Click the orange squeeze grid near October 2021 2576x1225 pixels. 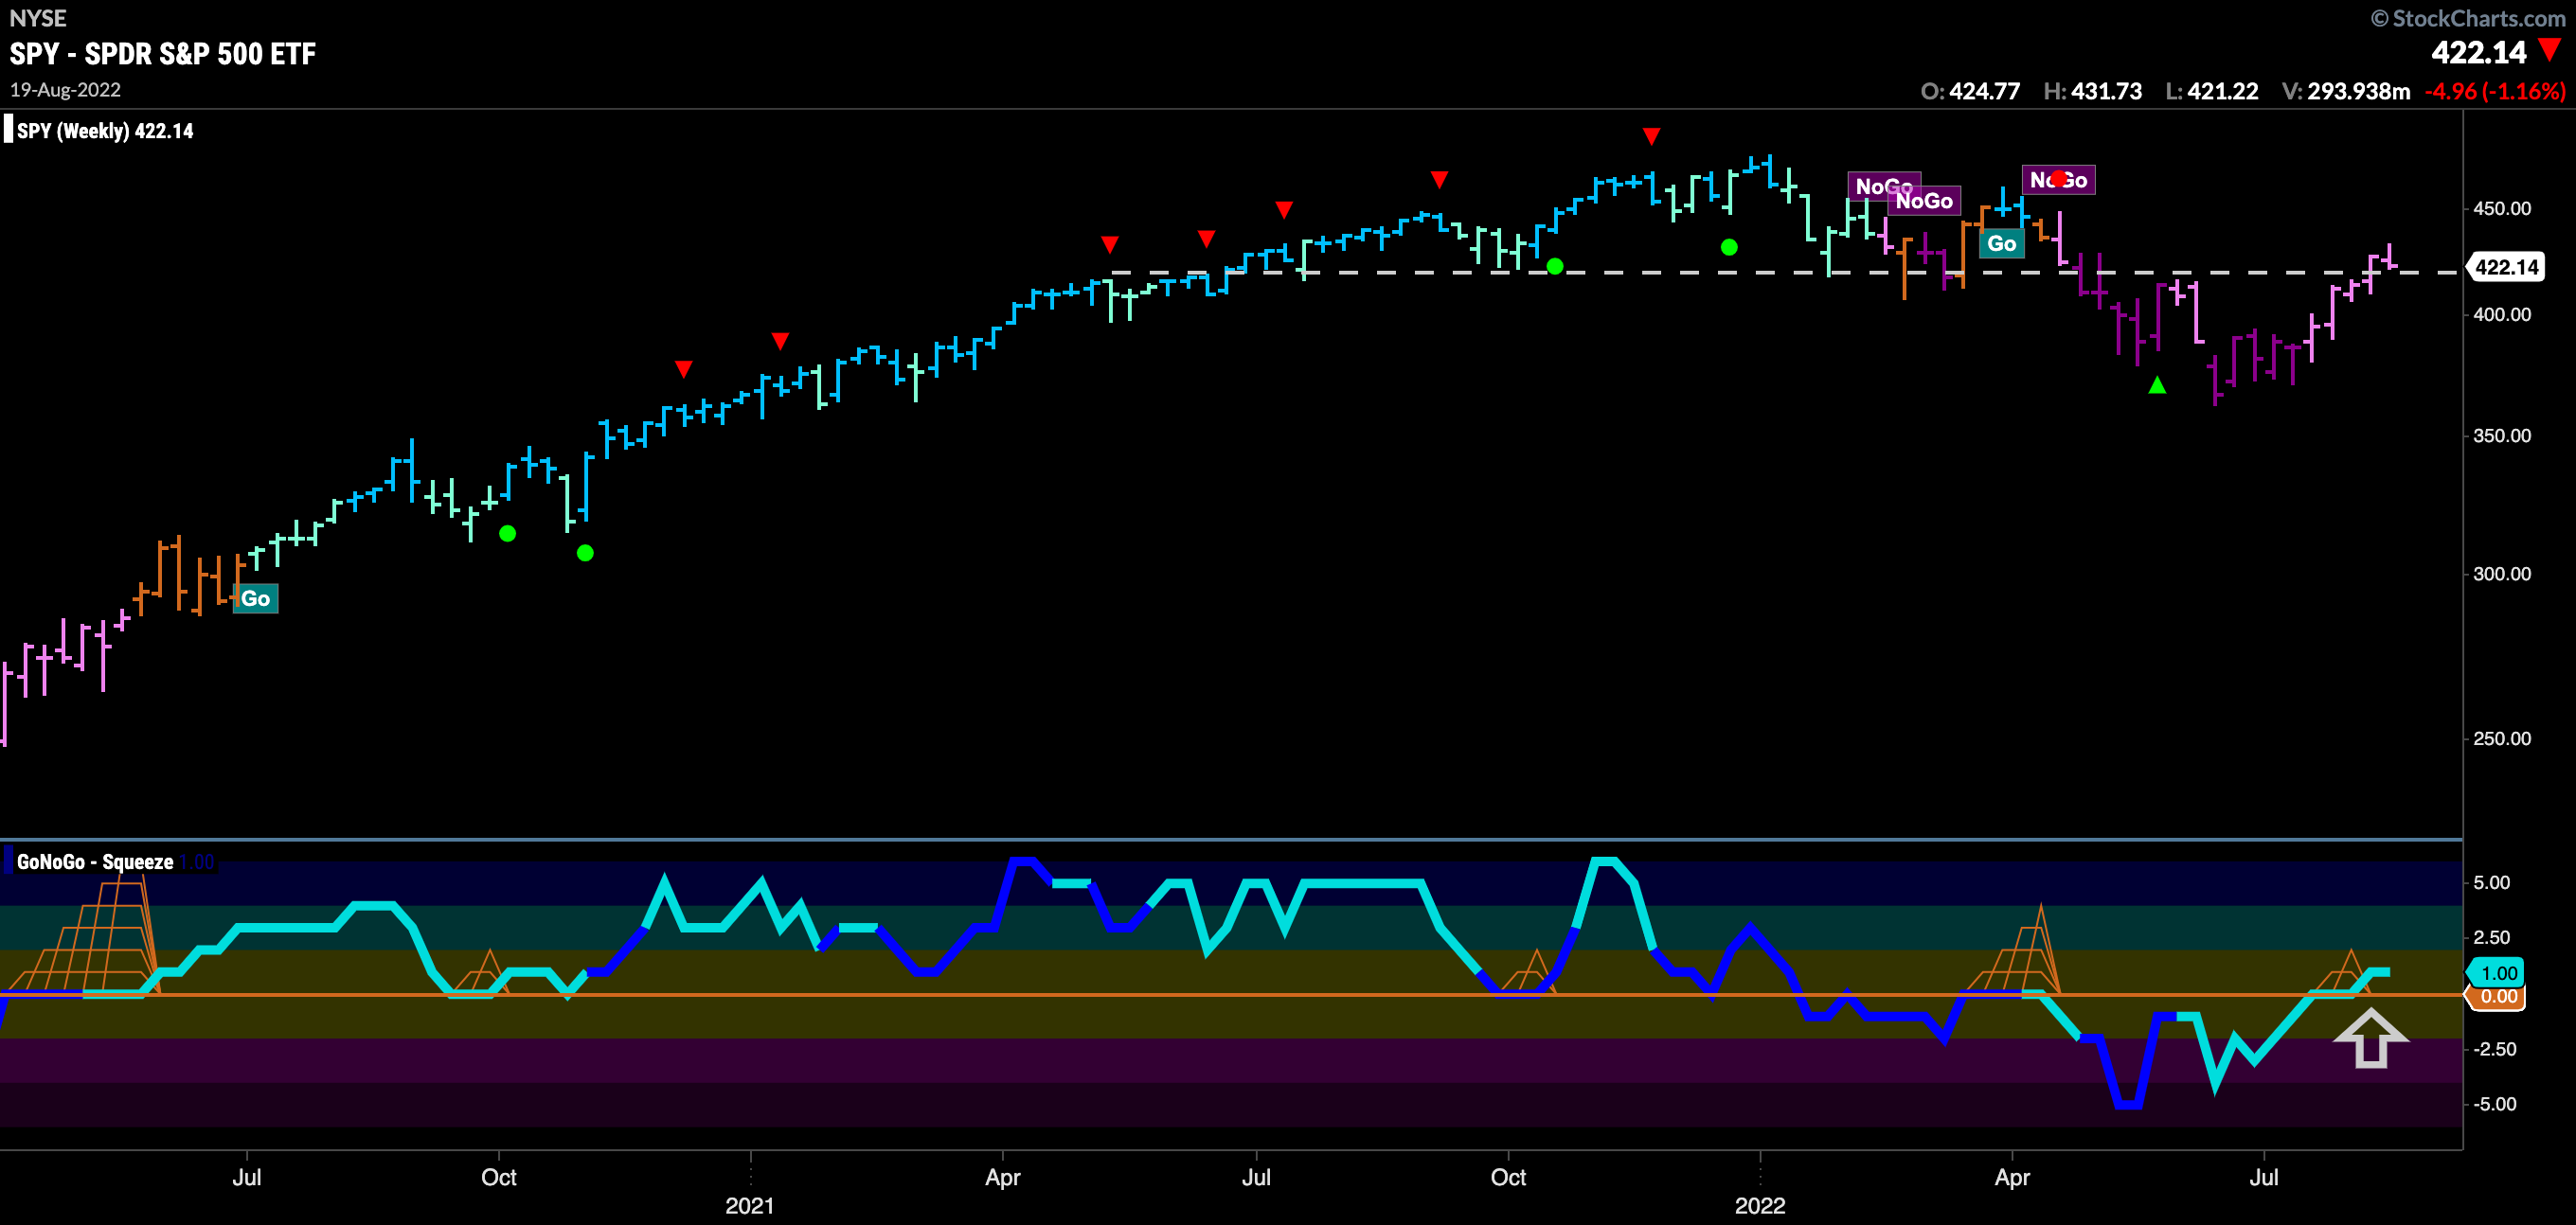tap(1527, 972)
